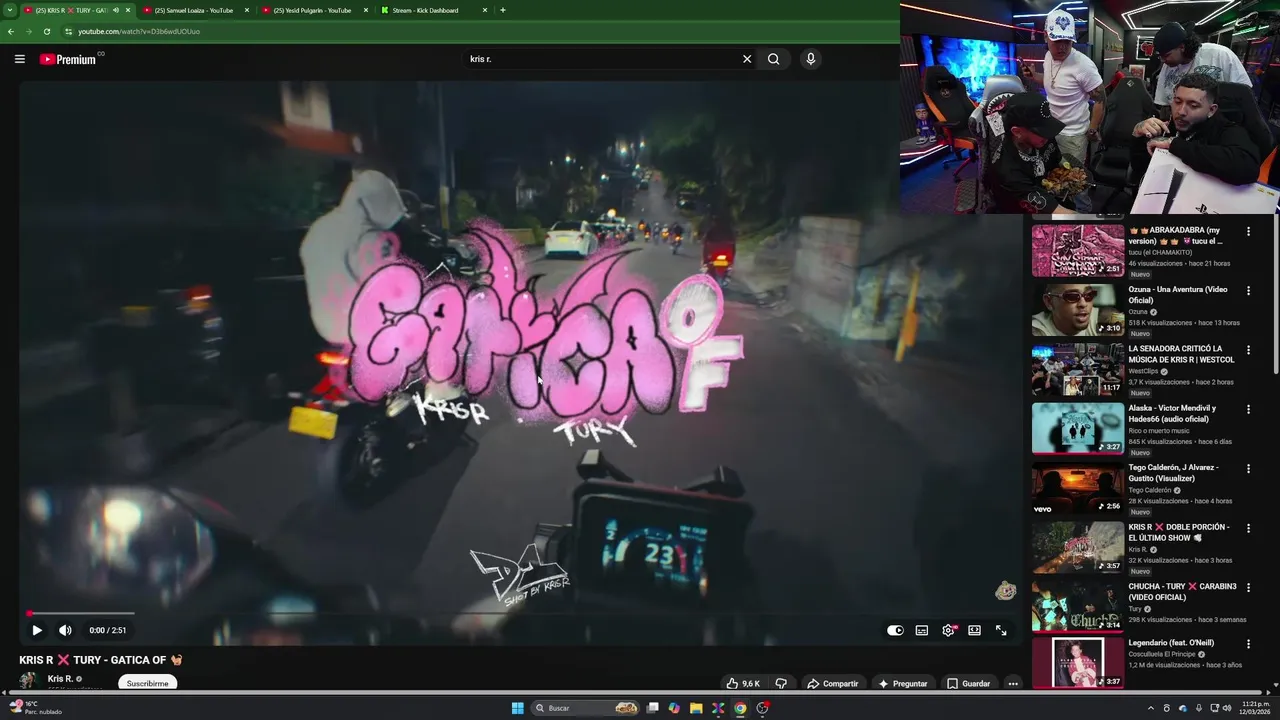
Task: Open more actions ellipsis below the video
Action: click(1013, 684)
